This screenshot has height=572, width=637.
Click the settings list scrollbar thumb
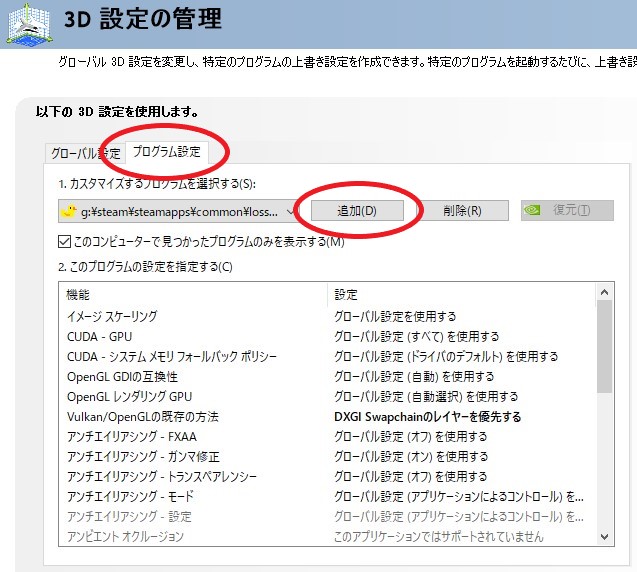tap(604, 347)
